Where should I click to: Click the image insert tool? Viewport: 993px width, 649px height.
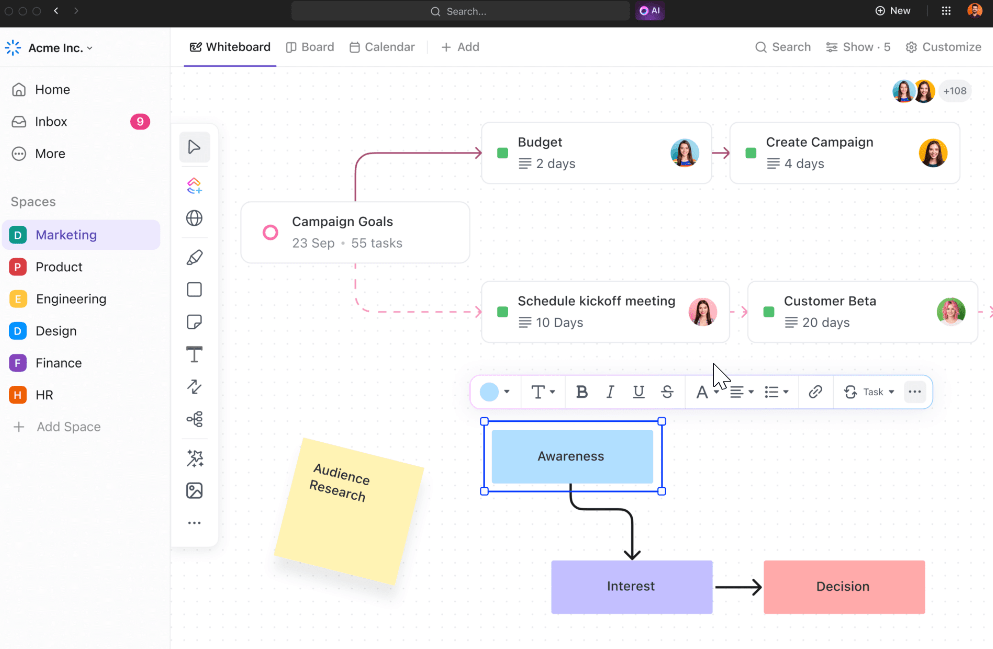194,491
